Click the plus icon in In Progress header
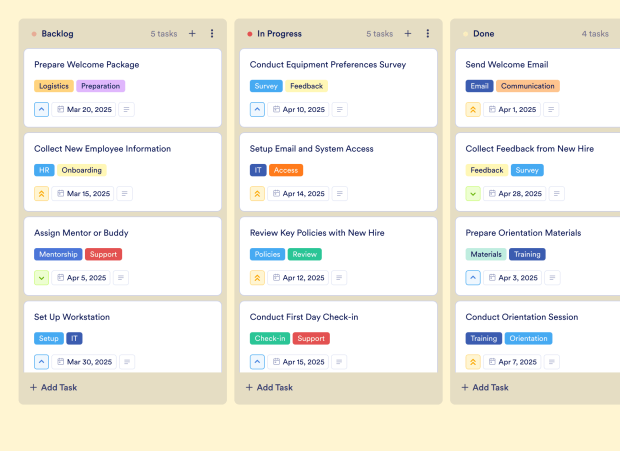 point(408,34)
